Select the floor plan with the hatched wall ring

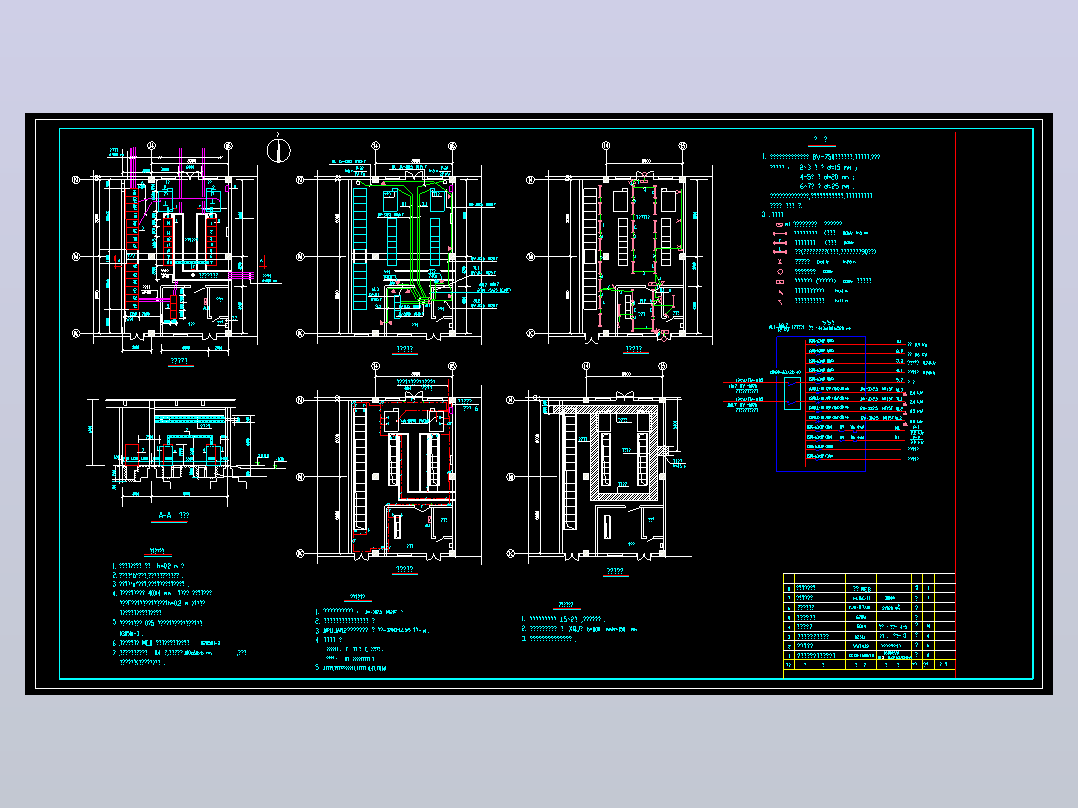click(598, 464)
